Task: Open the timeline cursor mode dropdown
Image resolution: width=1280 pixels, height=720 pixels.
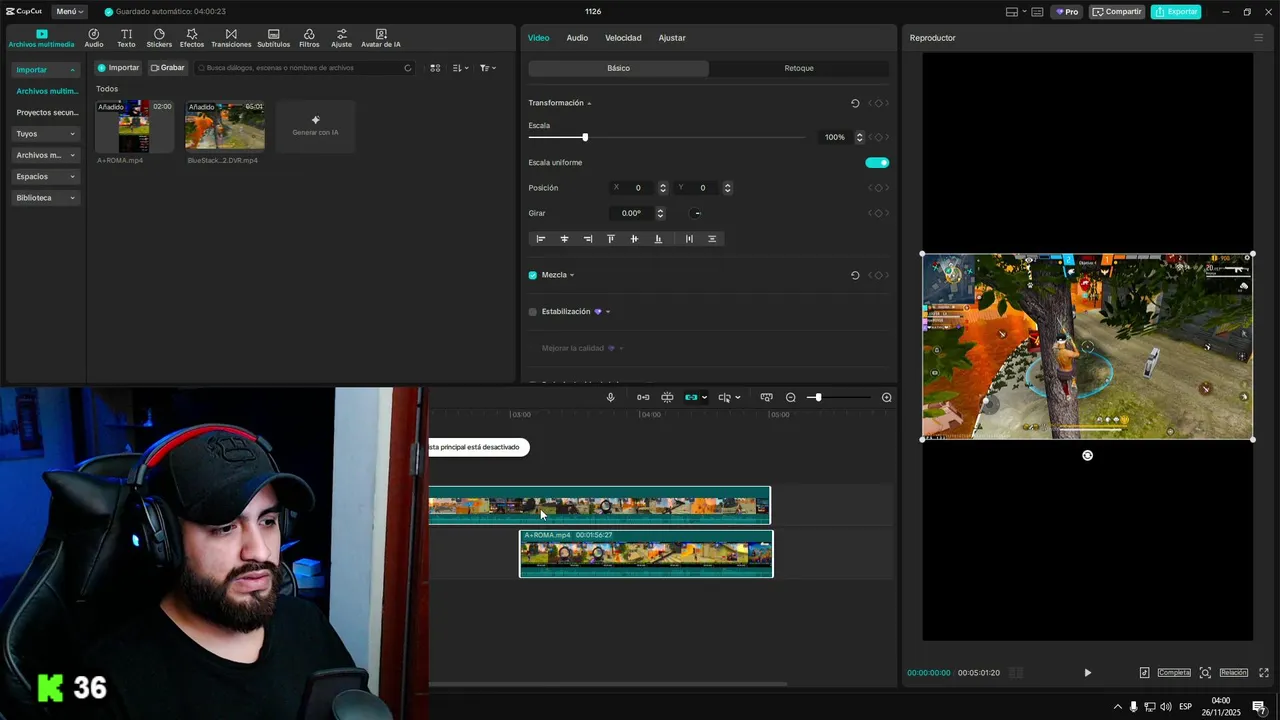Action: [738, 397]
